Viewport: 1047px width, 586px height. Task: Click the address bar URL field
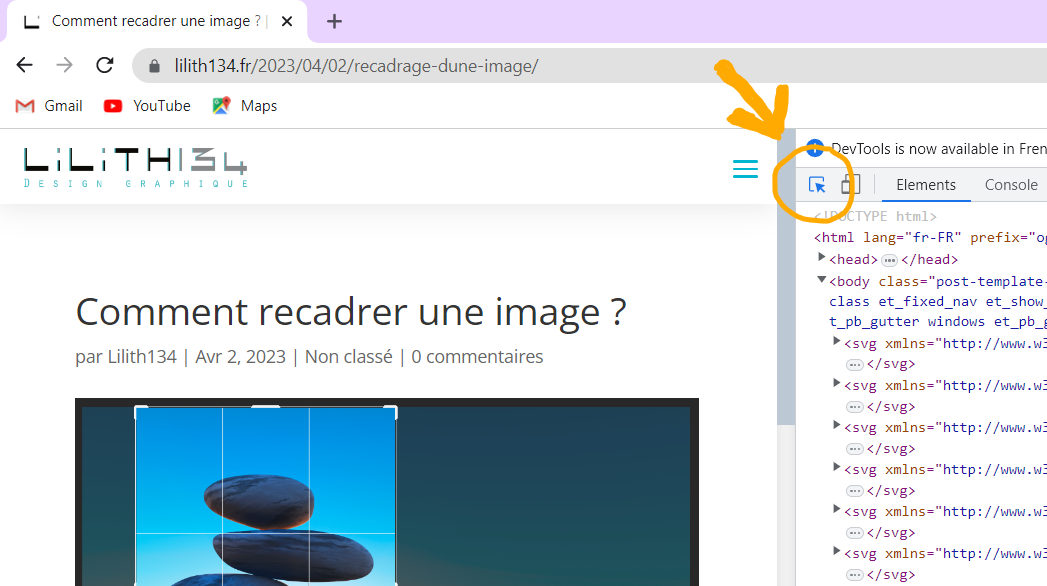(400, 66)
